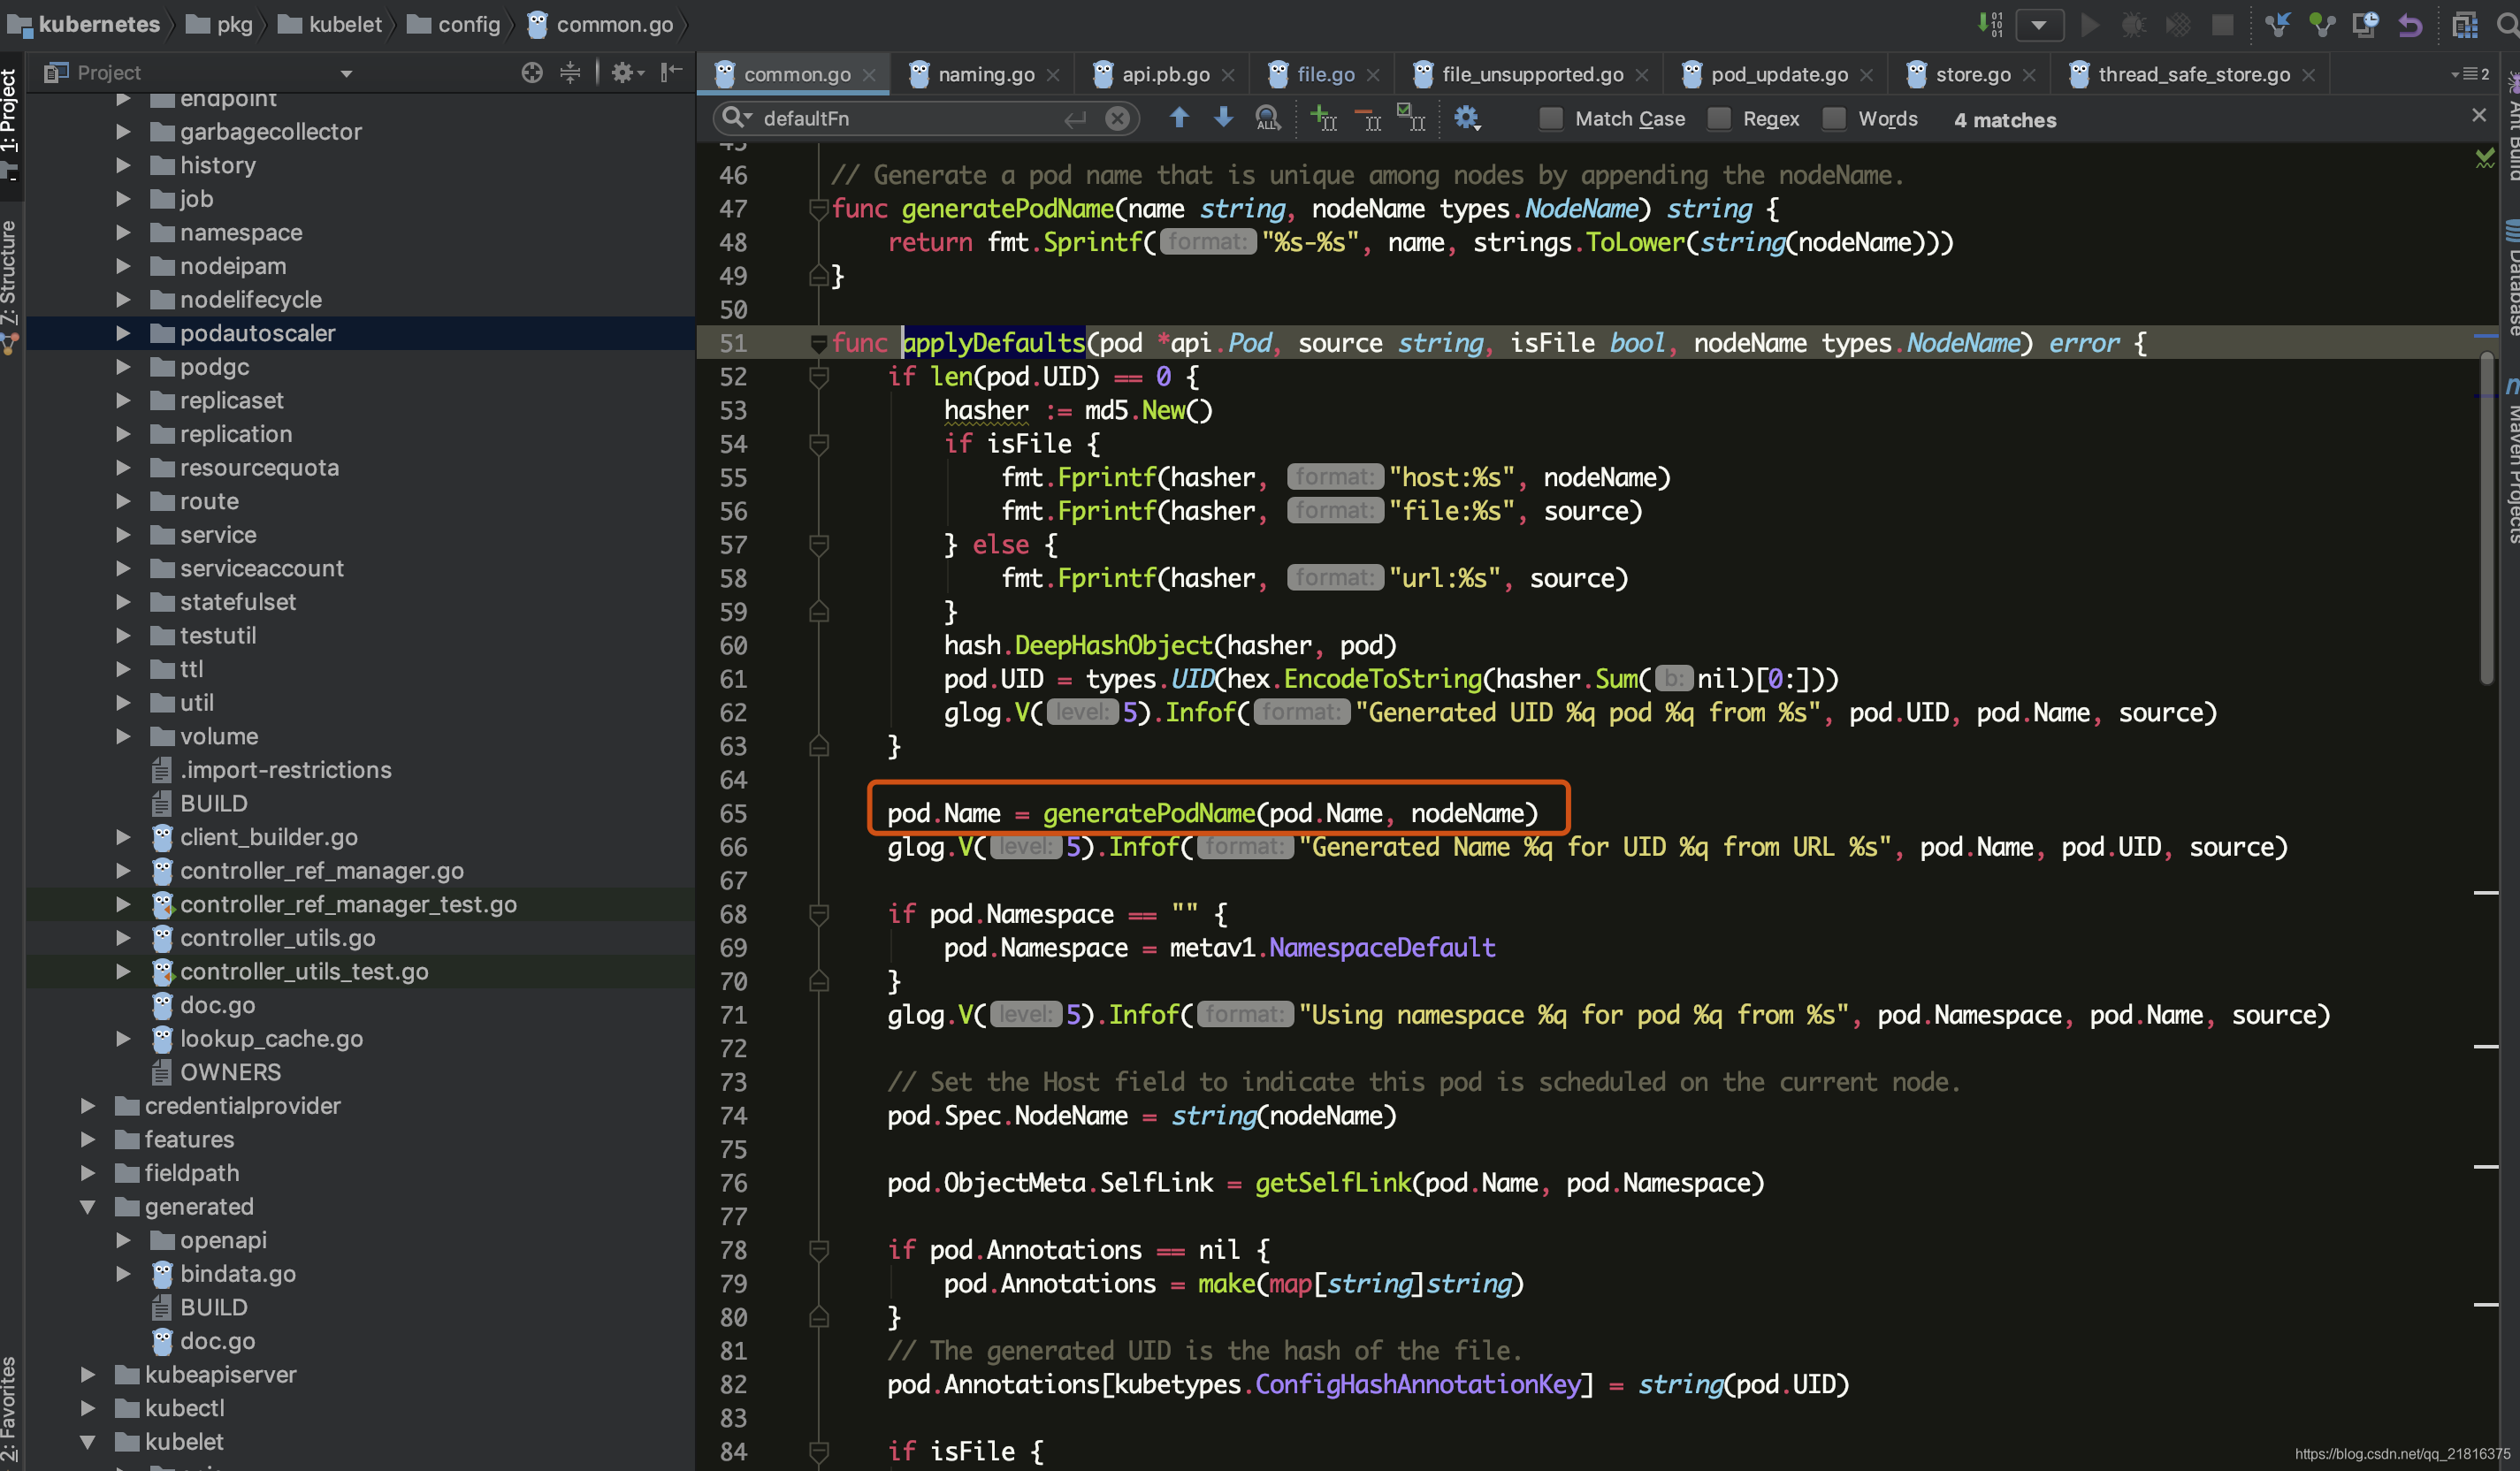
Task: Close the common.go tab
Action: pyautogui.click(x=869, y=75)
